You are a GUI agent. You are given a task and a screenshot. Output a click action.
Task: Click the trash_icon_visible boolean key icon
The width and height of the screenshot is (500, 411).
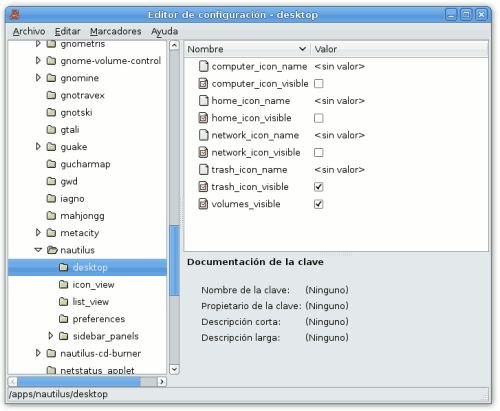[203, 187]
